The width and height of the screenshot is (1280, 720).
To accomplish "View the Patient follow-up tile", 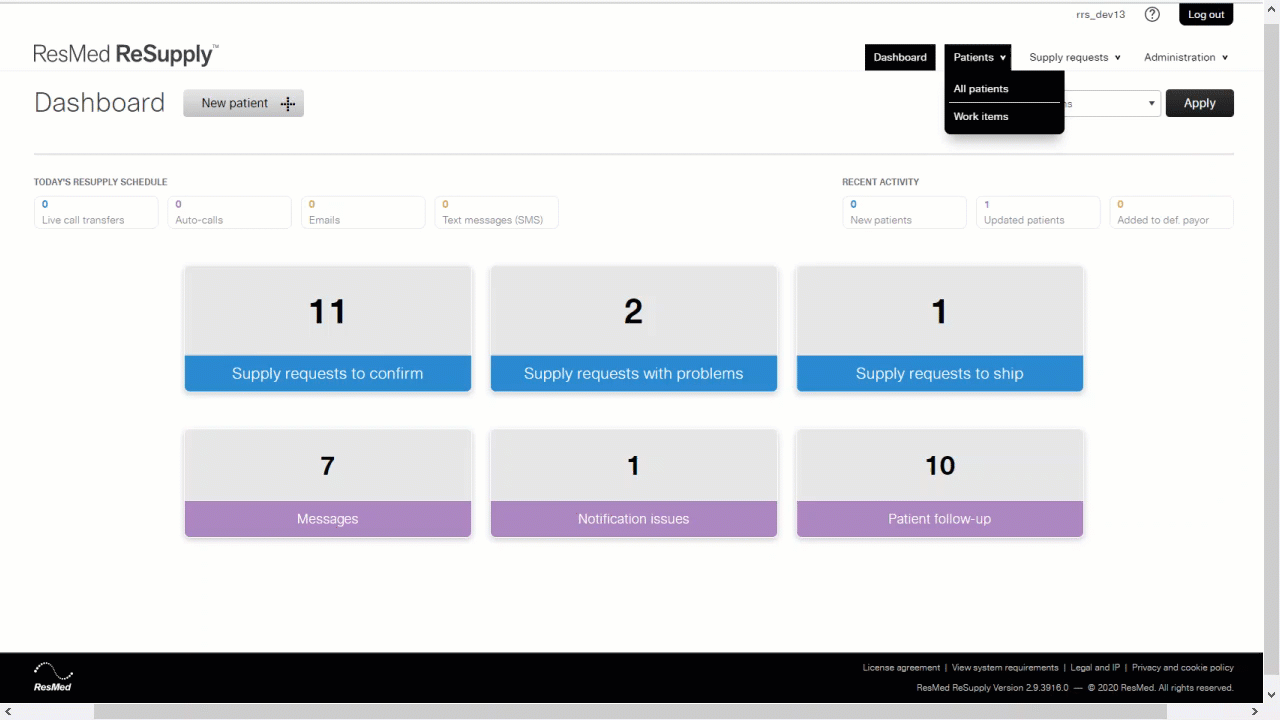I will point(939,483).
